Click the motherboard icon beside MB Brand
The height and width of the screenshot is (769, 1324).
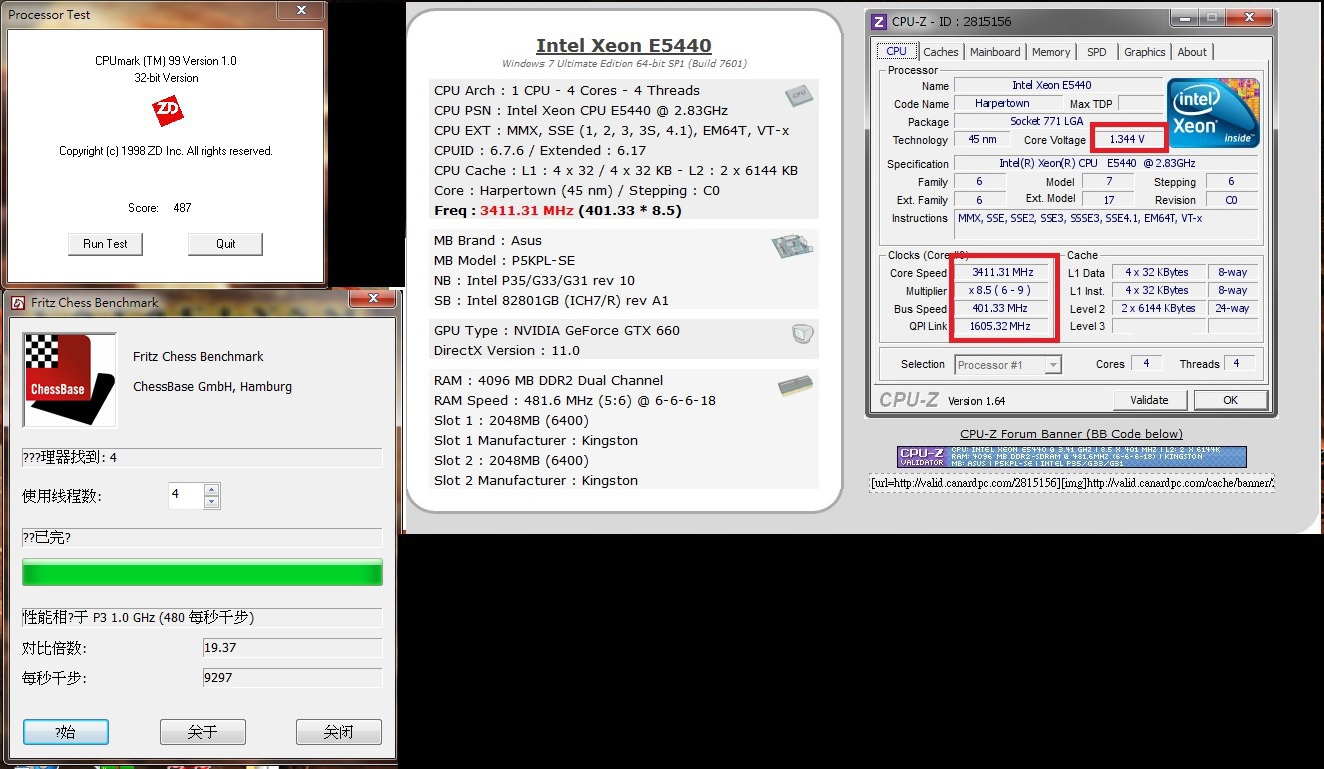tap(791, 246)
